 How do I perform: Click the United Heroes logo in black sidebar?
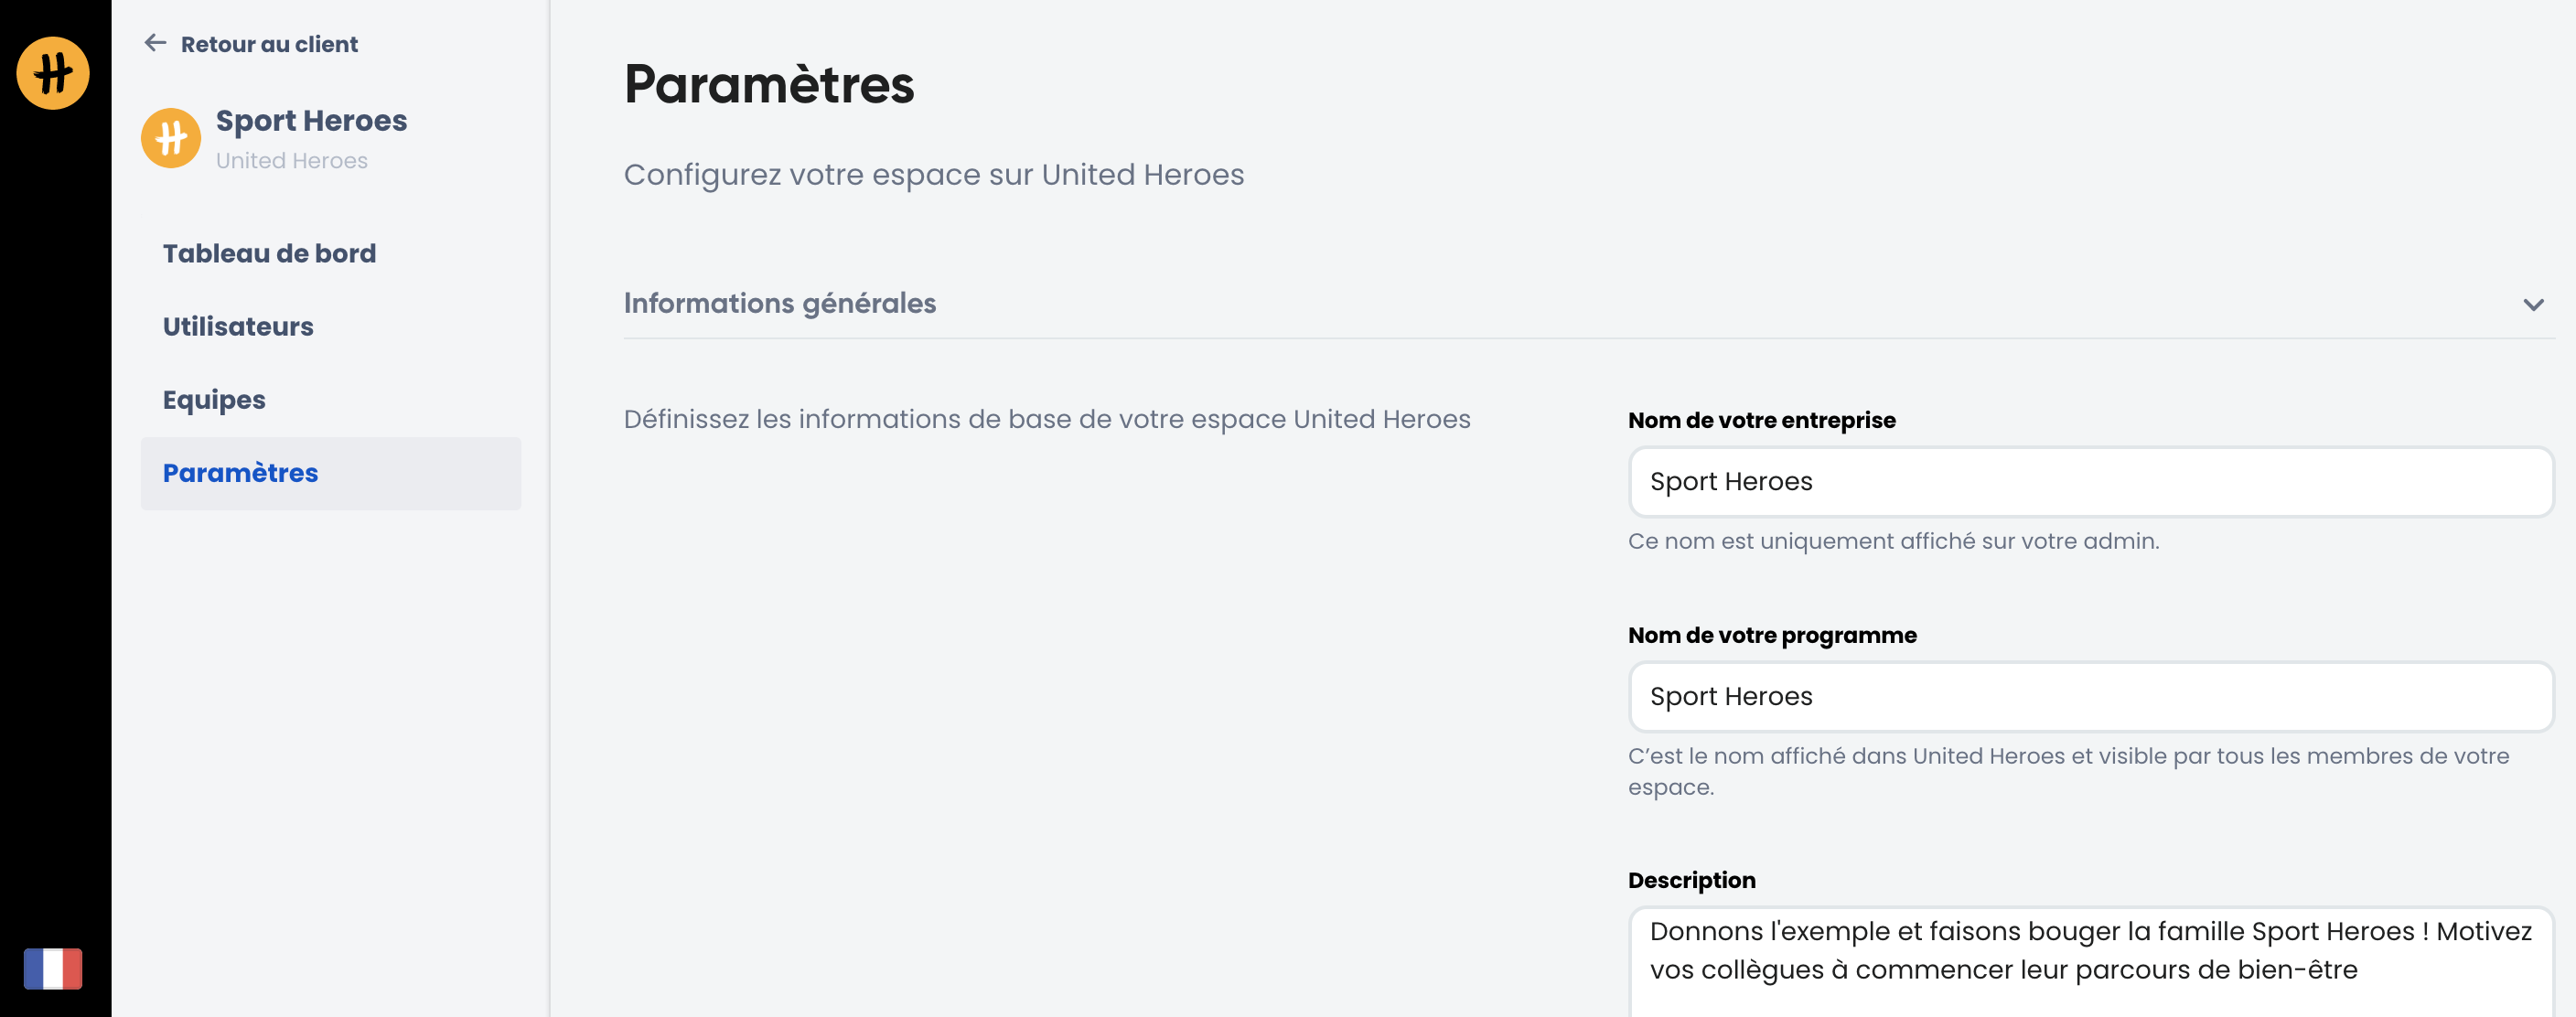pyautogui.click(x=53, y=73)
